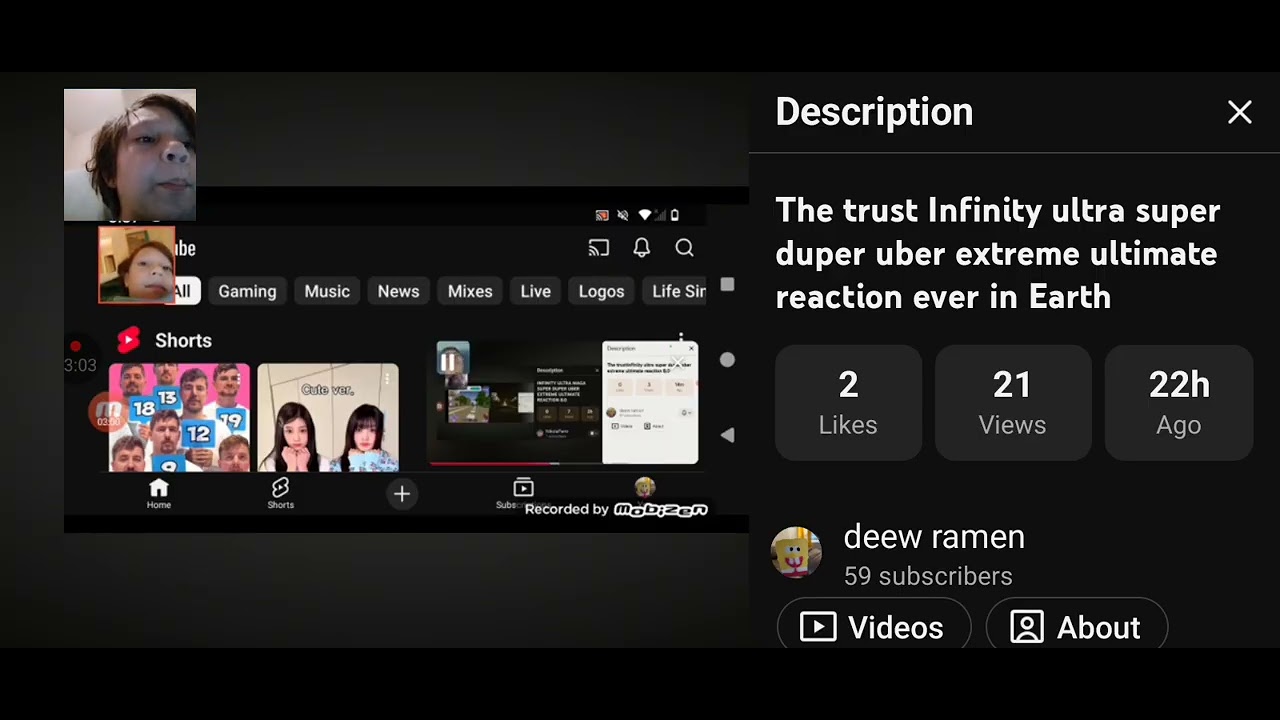Select the News filter chip

tap(398, 291)
